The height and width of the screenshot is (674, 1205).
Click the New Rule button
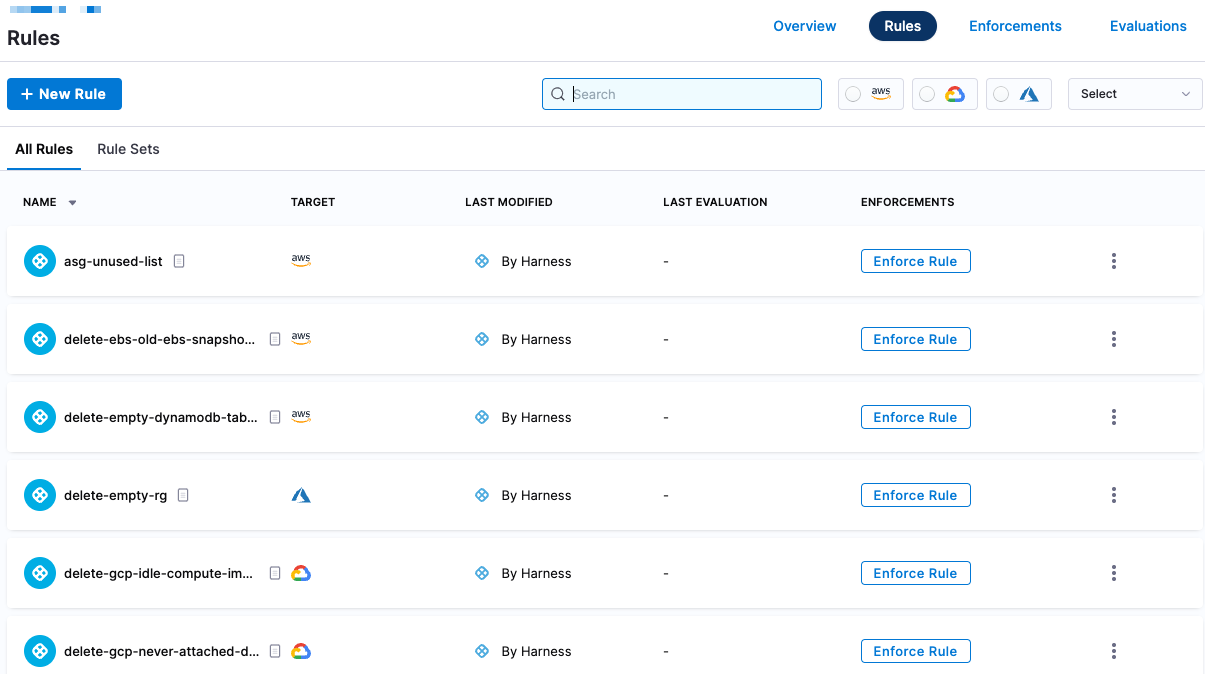[64, 94]
